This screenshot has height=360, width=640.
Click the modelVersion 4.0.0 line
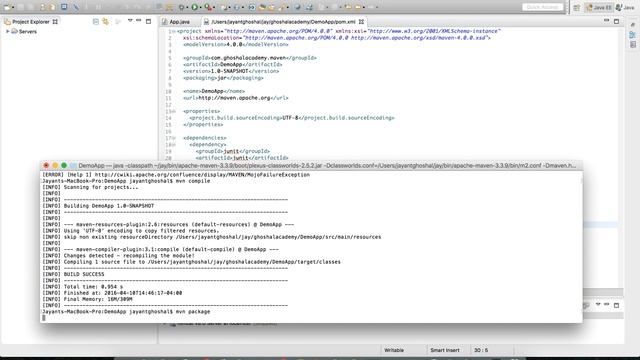click(236, 44)
